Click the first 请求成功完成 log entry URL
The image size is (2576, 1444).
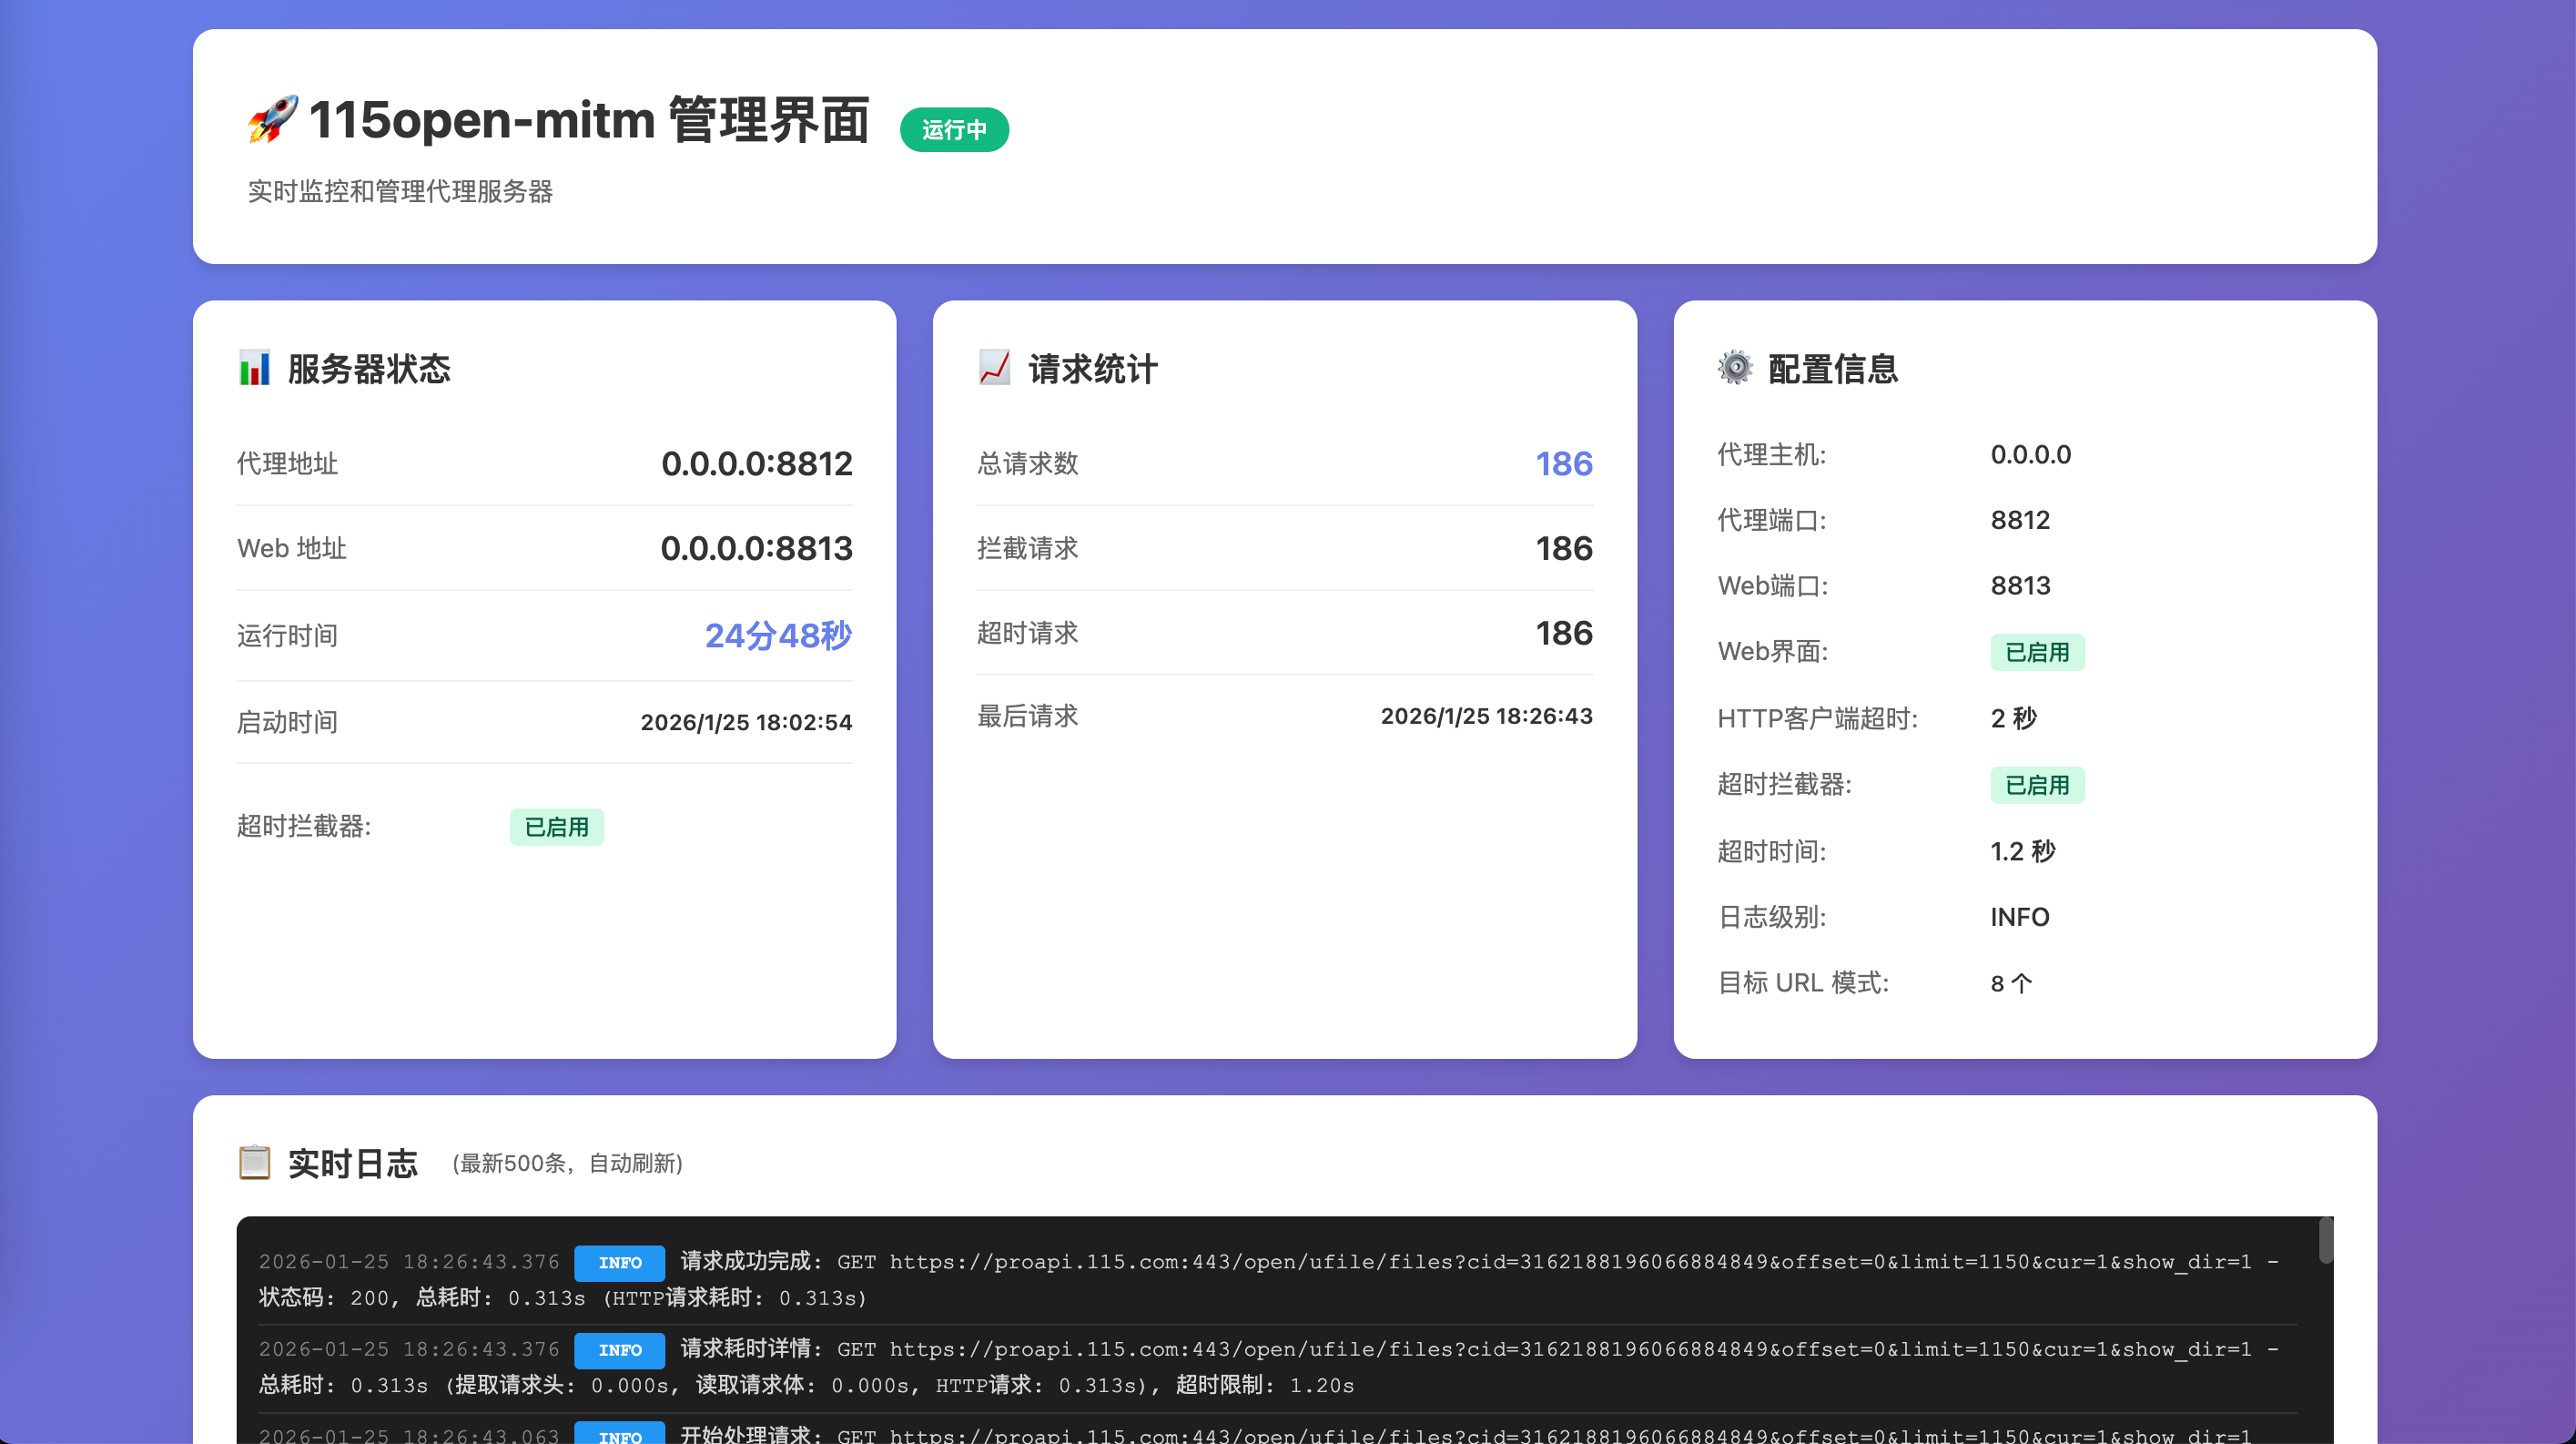(x=1570, y=1262)
